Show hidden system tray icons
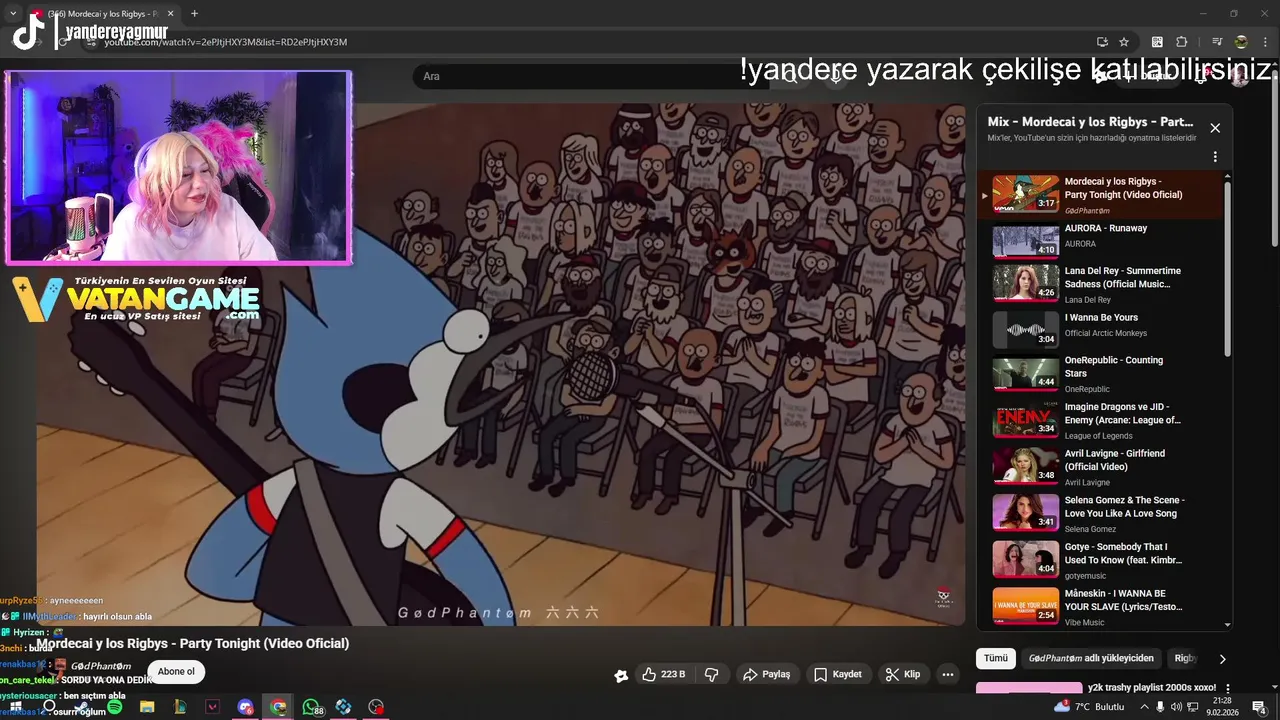Screen dimensions: 1280x720 pyautogui.click(x=1145, y=707)
